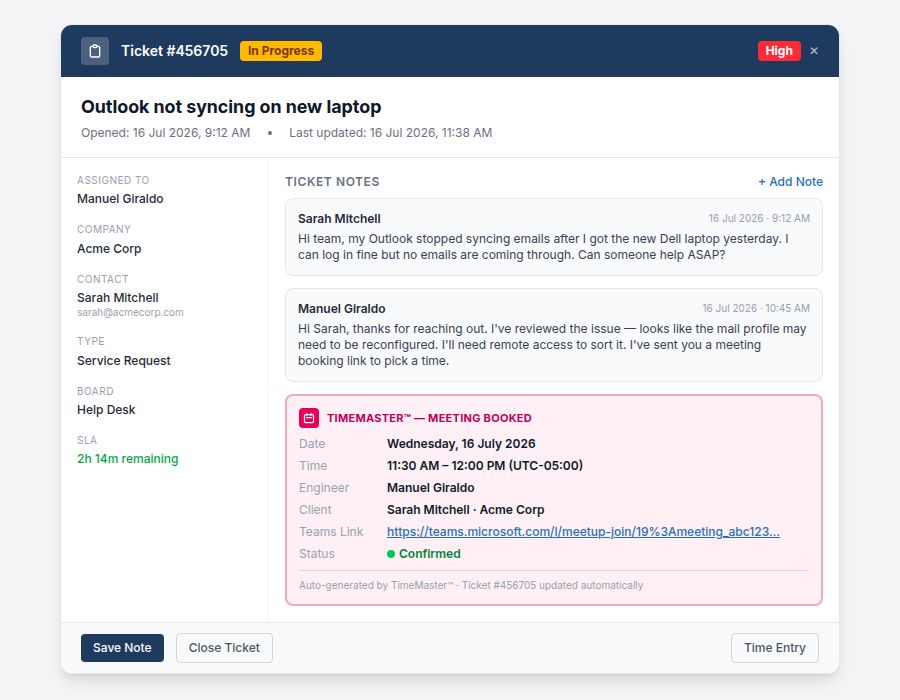
Task: Close the ticket dialog with the X
Action: click(x=814, y=51)
